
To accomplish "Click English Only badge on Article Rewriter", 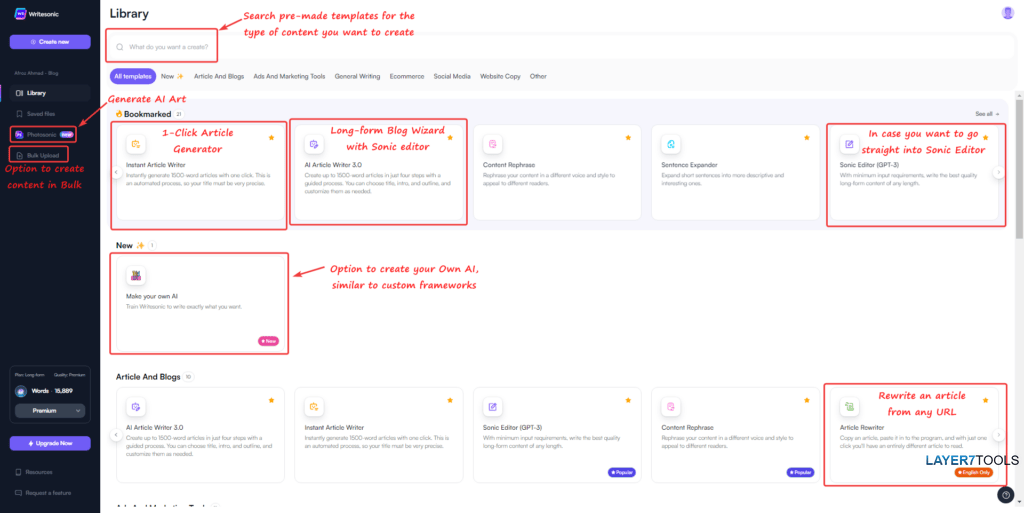I will tap(974, 472).
